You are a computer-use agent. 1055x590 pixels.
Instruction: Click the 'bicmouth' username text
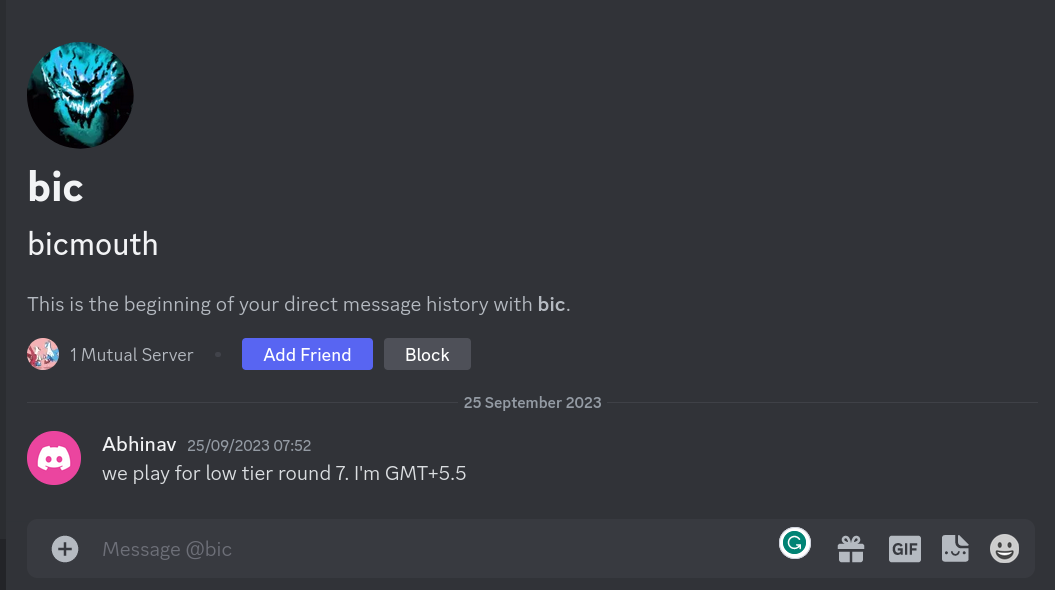tap(93, 244)
